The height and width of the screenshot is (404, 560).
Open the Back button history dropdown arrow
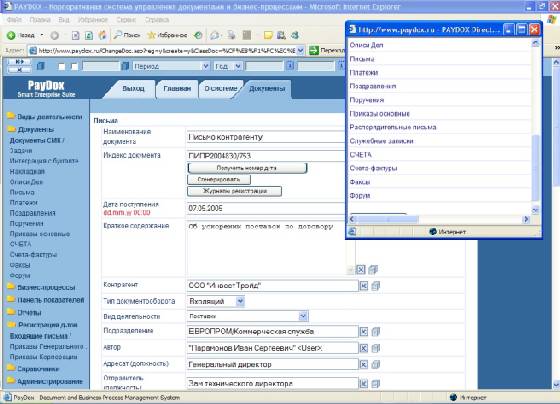point(42,35)
